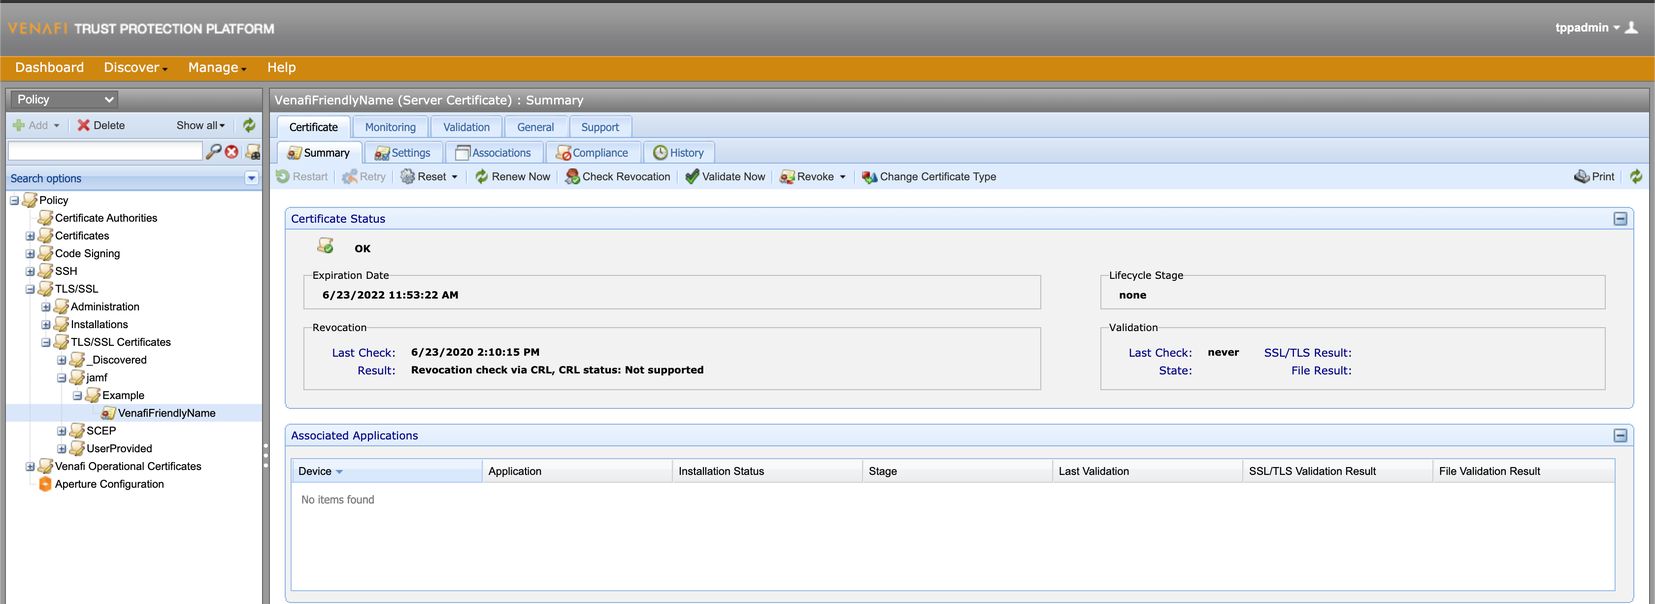
Task: Open the Dashboard menu item
Action: tap(49, 67)
